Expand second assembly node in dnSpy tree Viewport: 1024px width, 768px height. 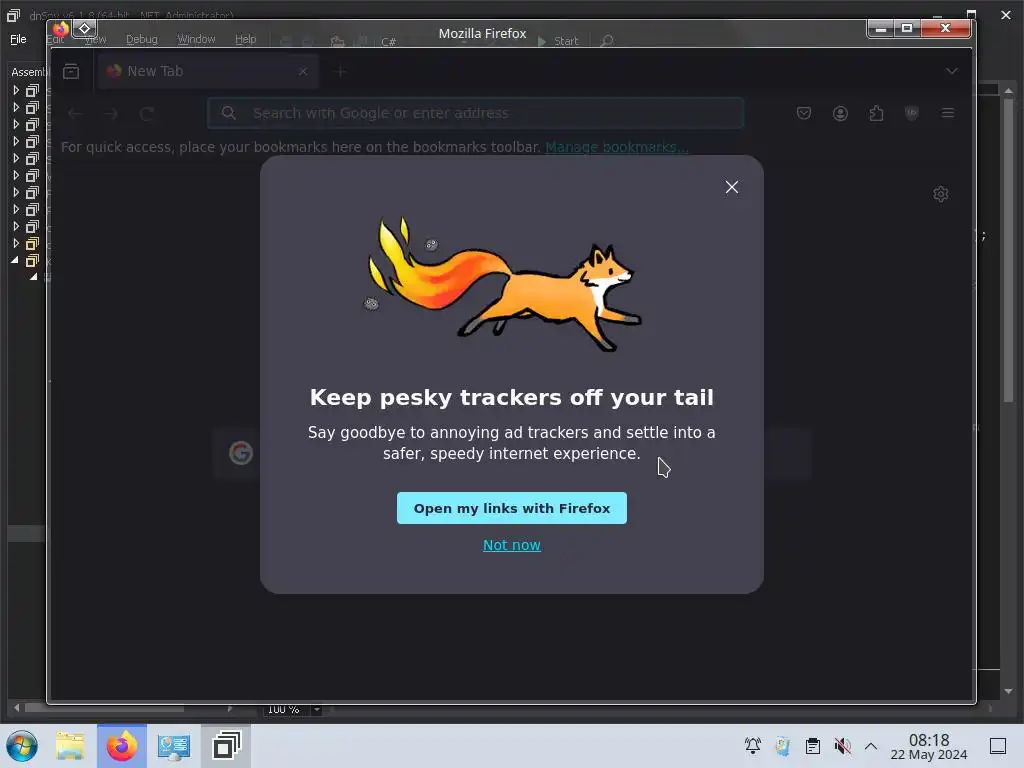click(16, 107)
